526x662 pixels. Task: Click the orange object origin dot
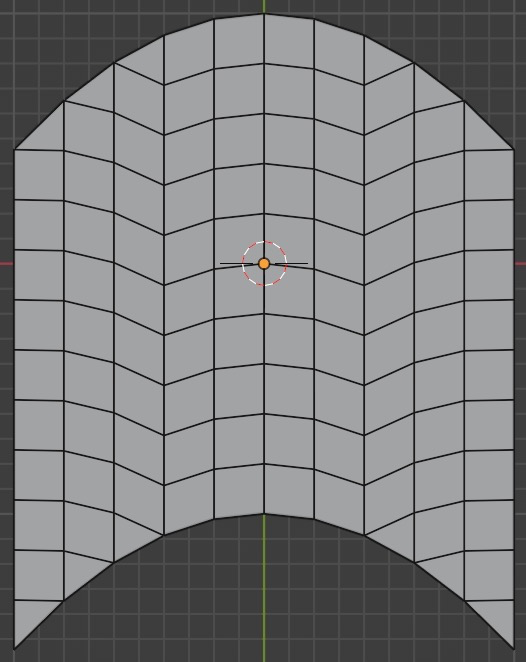[x=264, y=264]
